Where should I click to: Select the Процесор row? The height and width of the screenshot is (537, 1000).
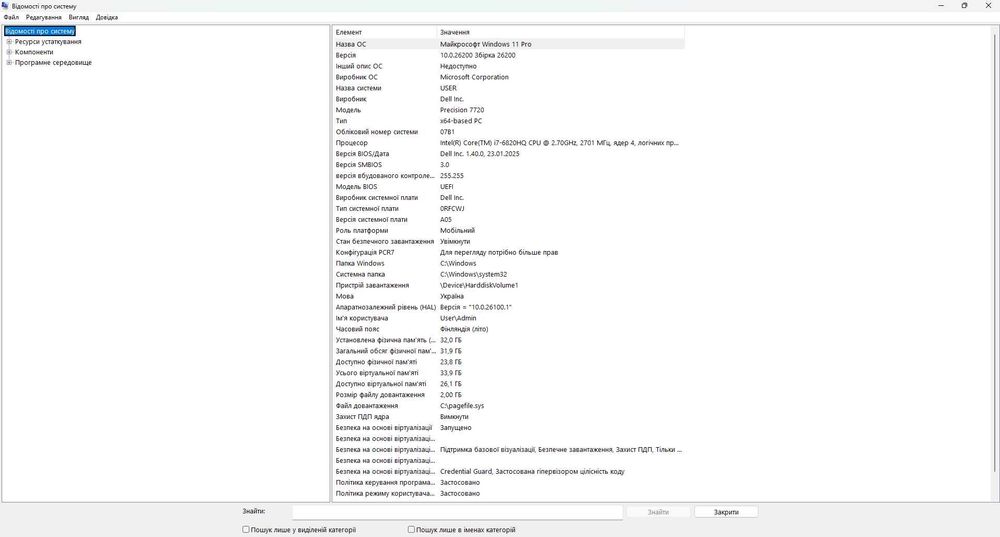tap(508, 143)
